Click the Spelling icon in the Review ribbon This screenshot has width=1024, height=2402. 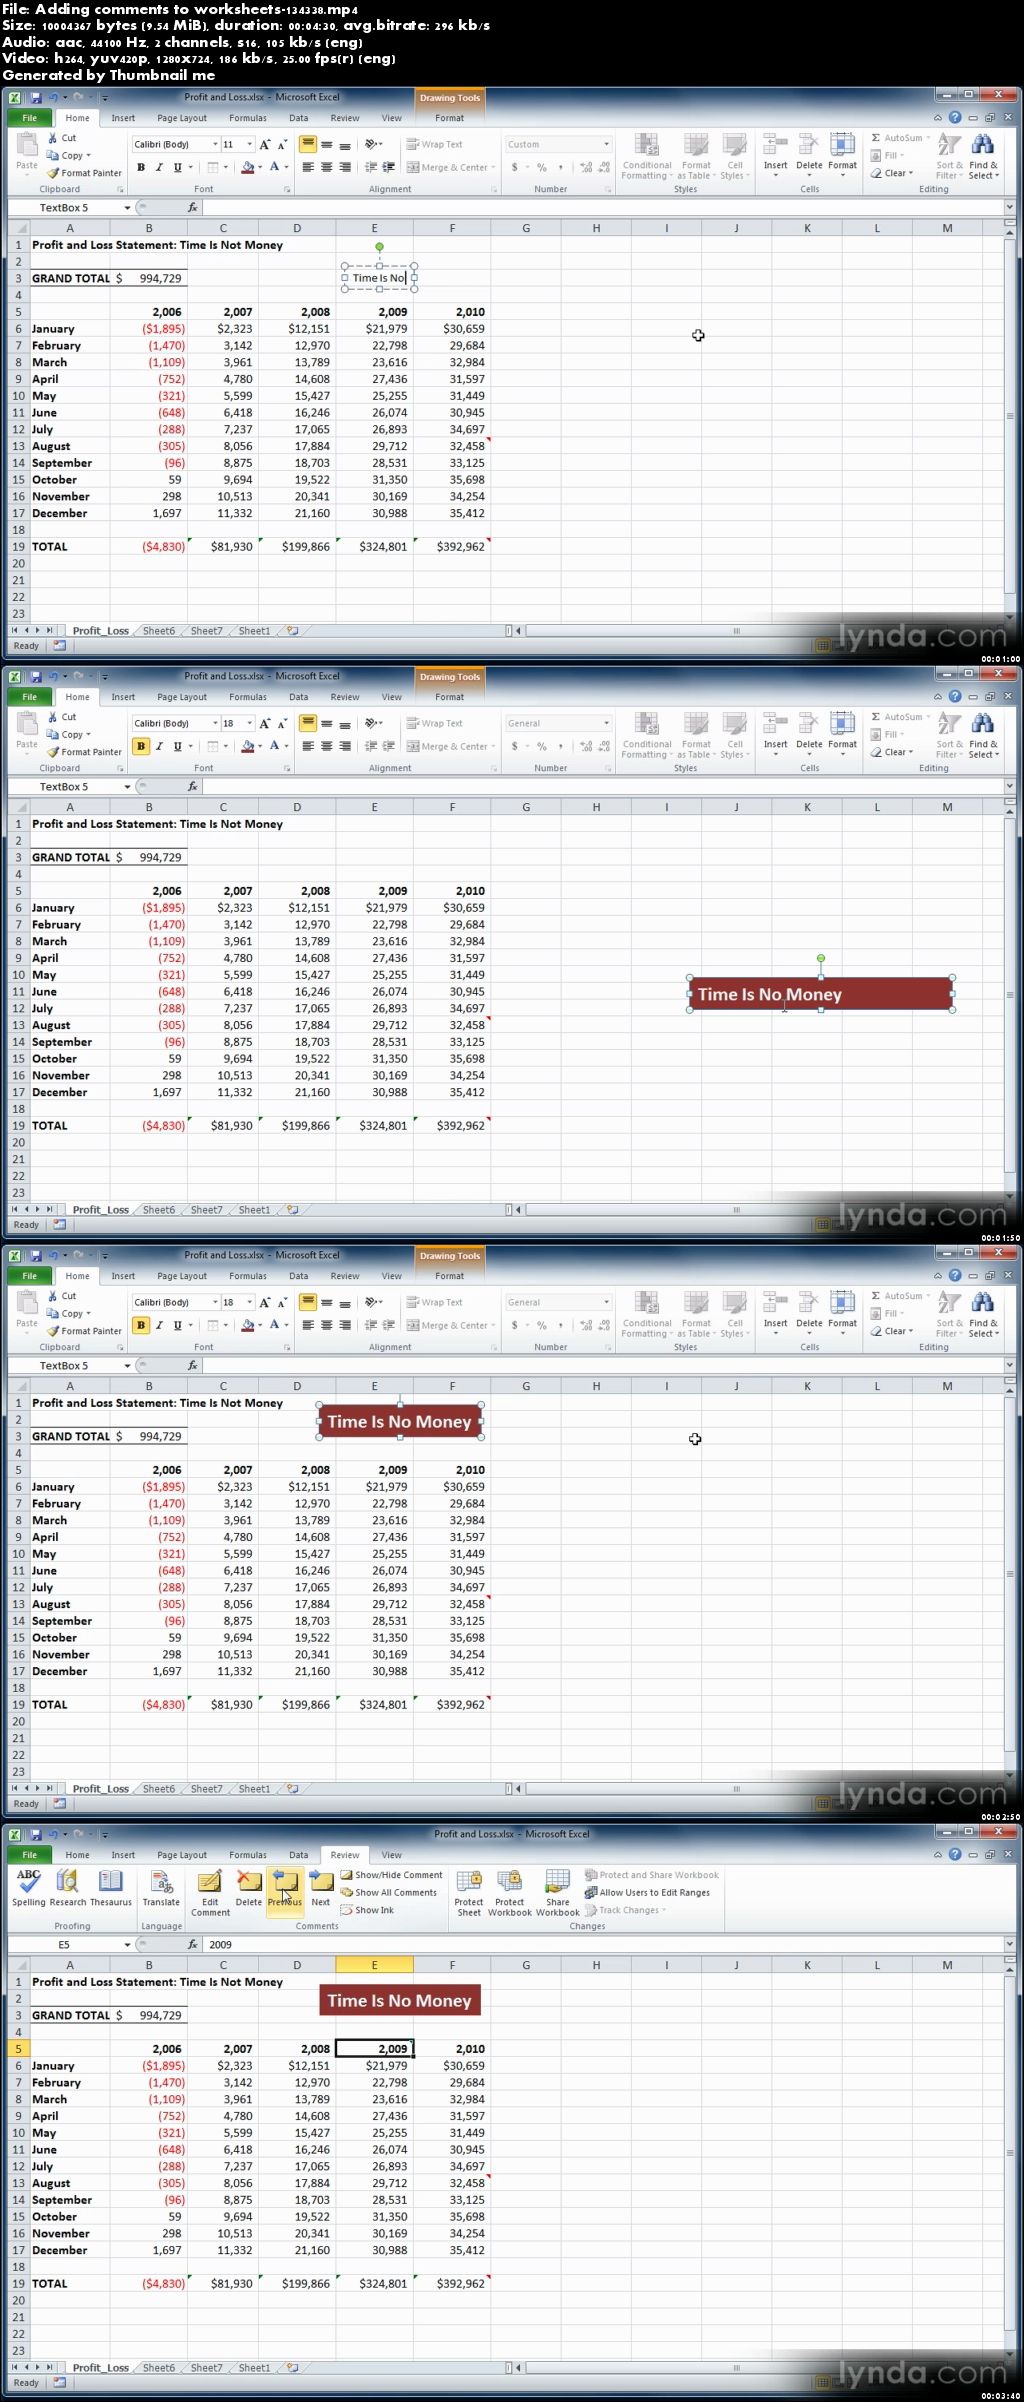(x=28, y=1890)
